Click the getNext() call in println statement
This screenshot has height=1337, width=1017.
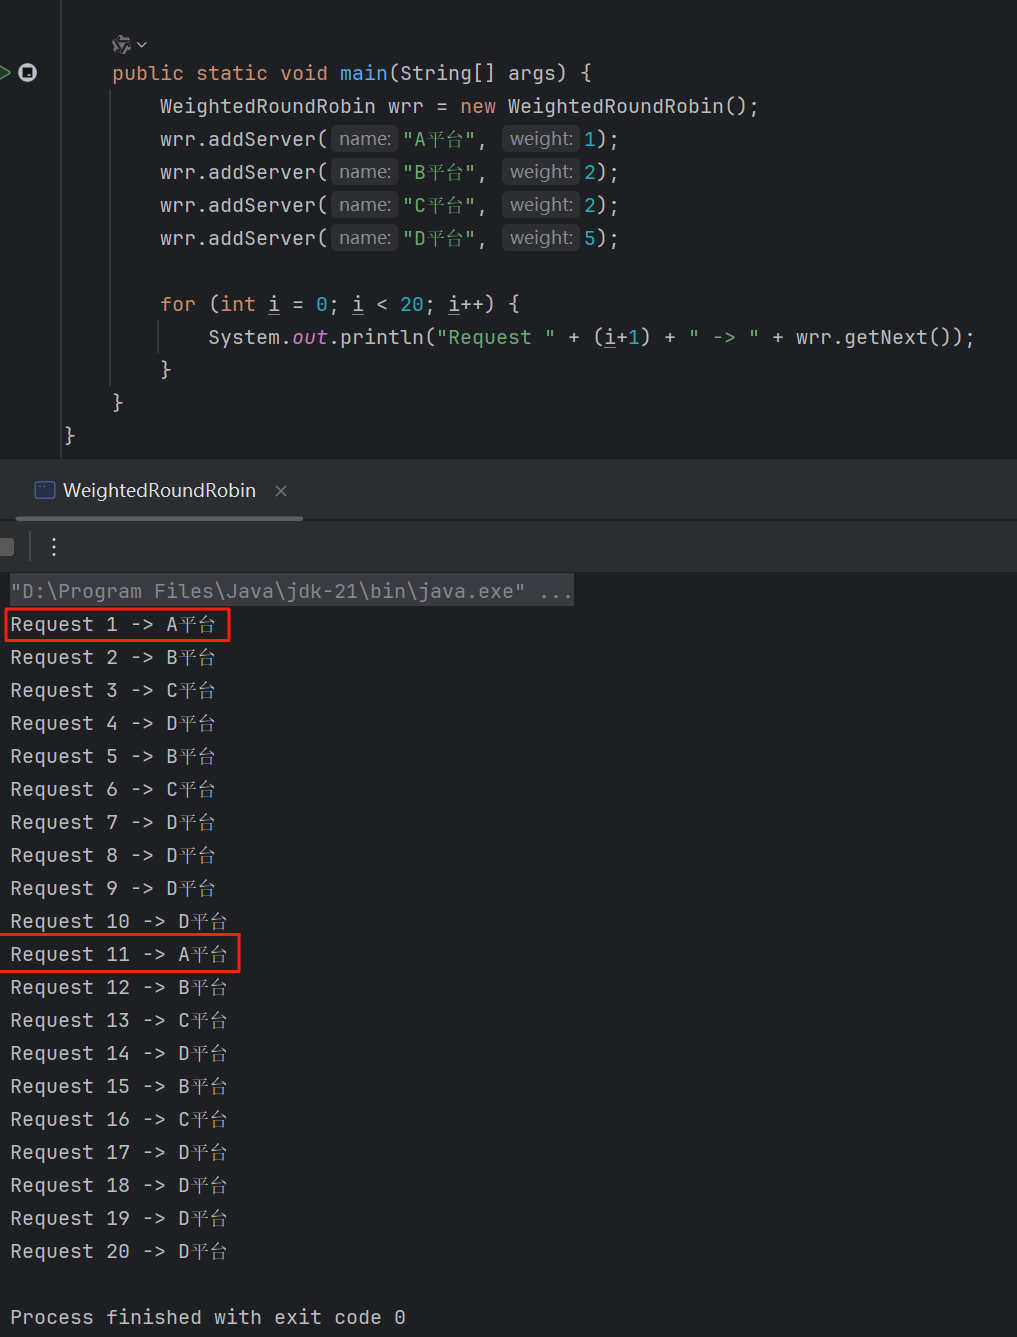click(x=902, y=337)
